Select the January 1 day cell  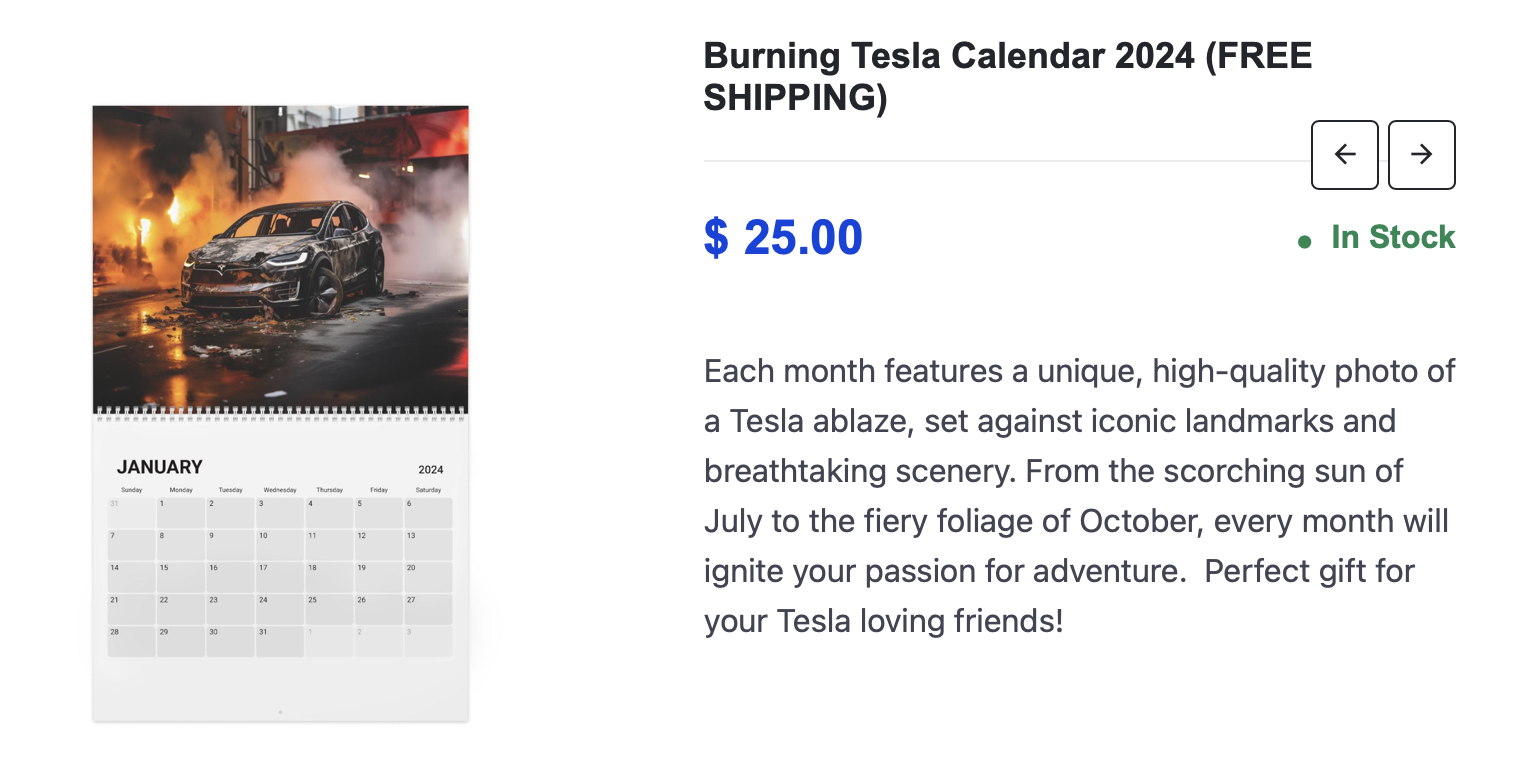tap(181, 513)
